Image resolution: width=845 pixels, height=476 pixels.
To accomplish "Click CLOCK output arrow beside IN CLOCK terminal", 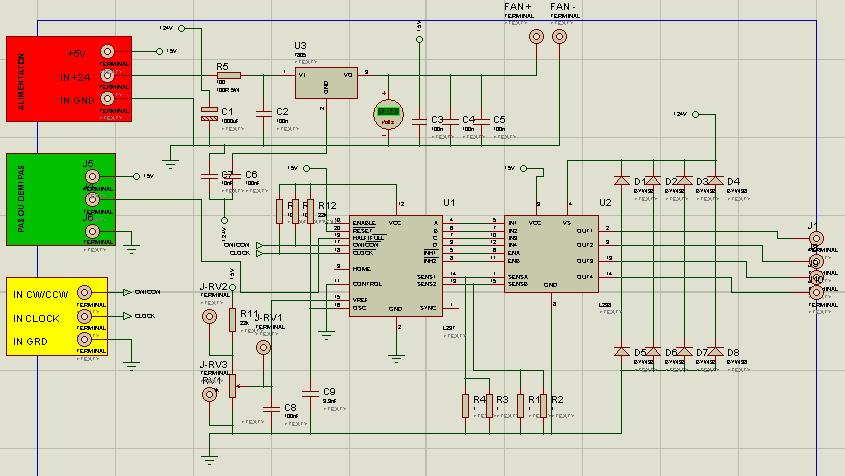I will (x=127, y=316).
